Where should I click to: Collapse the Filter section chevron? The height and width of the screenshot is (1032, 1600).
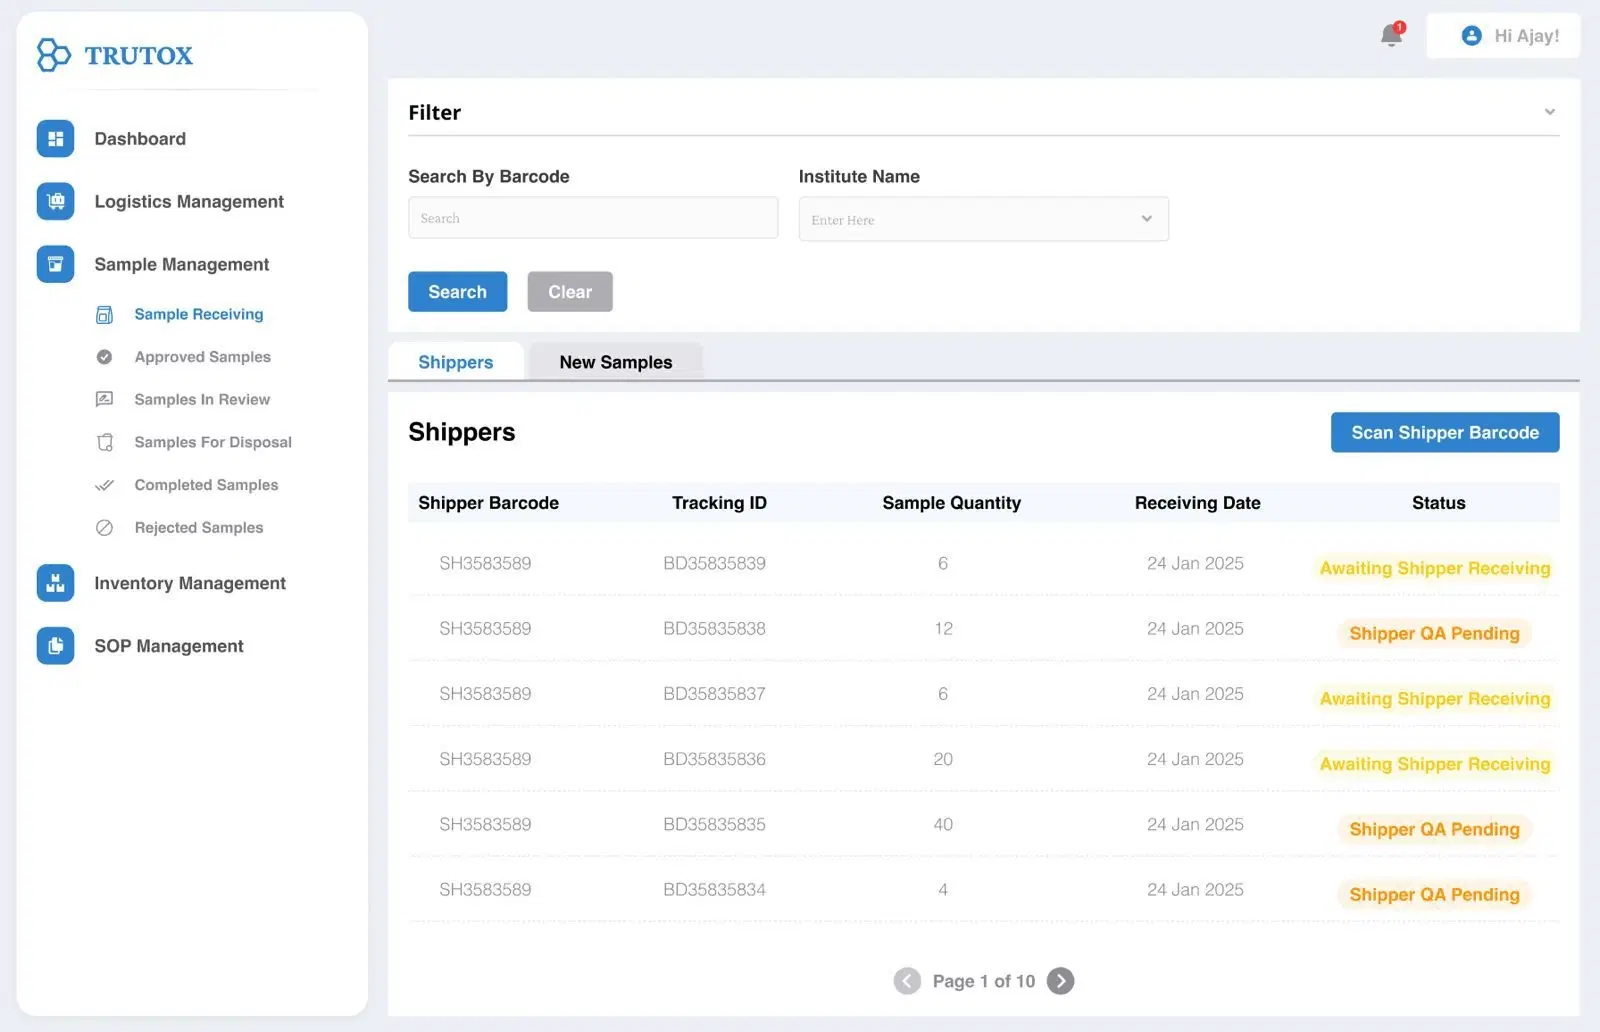[x=1550, y=111]
